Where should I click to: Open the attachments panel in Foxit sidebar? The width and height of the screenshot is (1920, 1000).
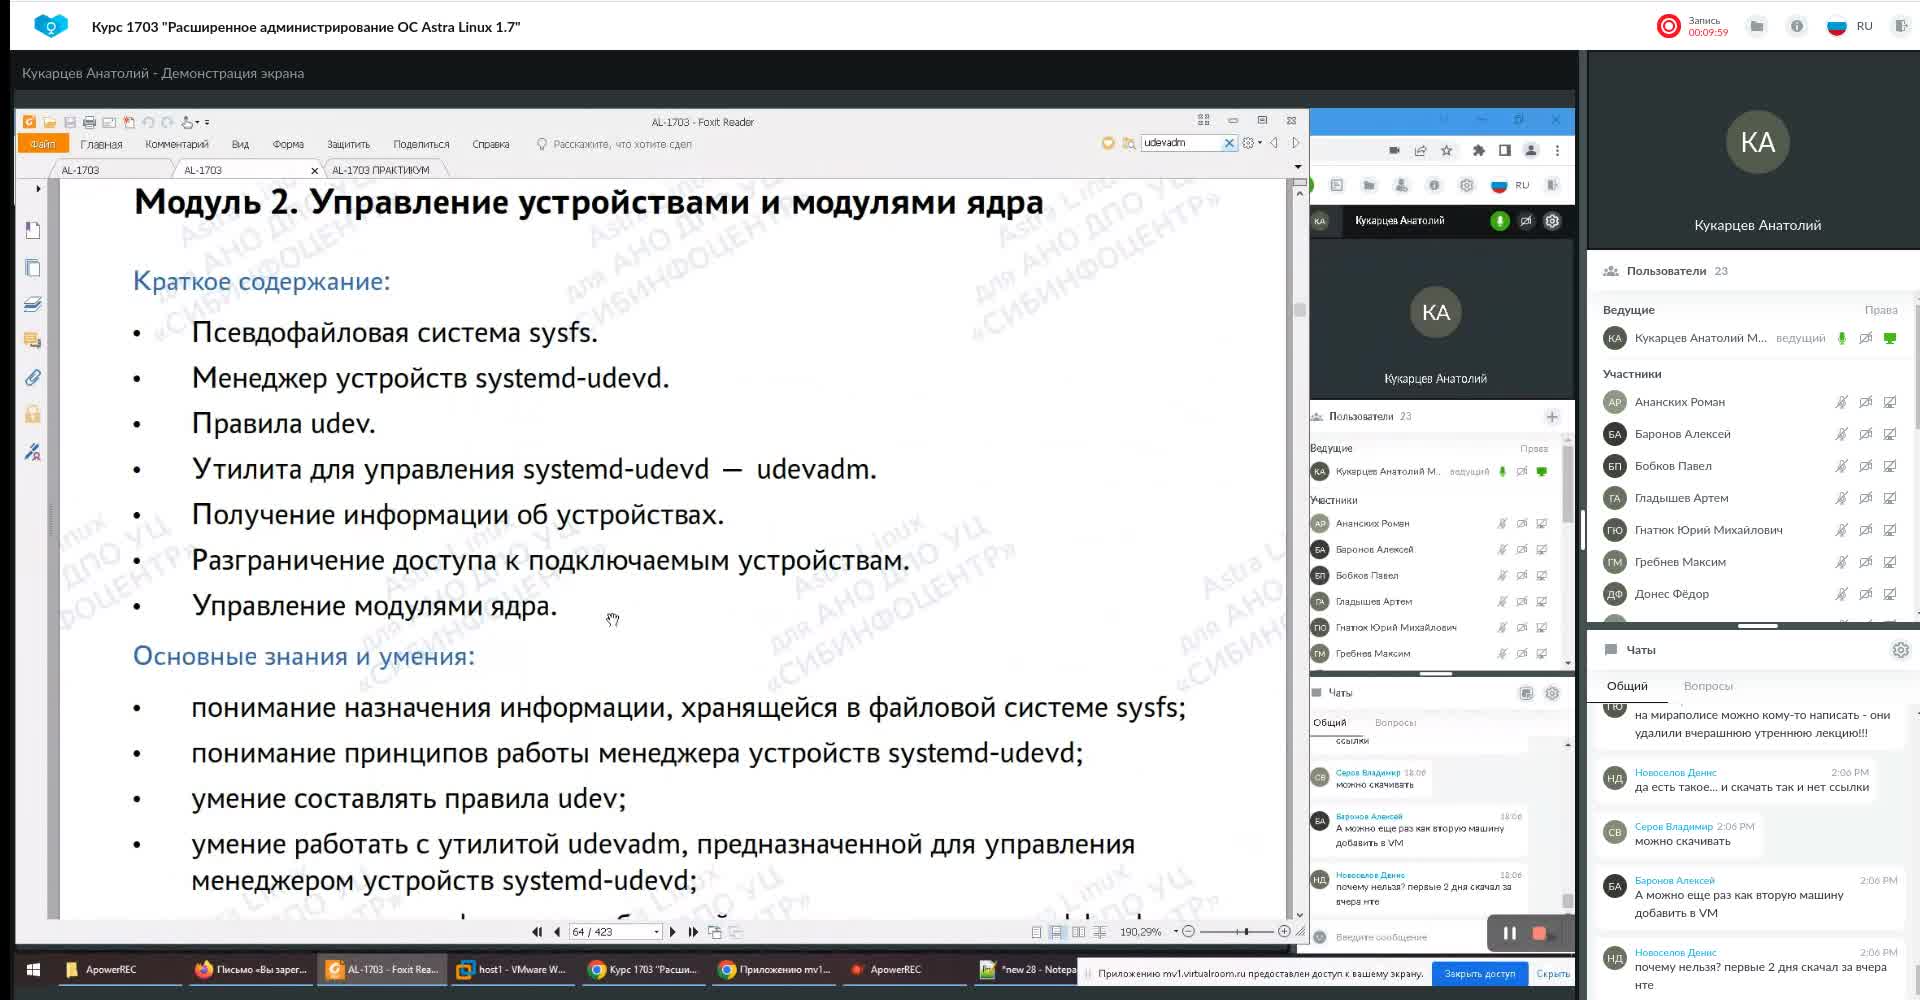(x=33, y=377)
